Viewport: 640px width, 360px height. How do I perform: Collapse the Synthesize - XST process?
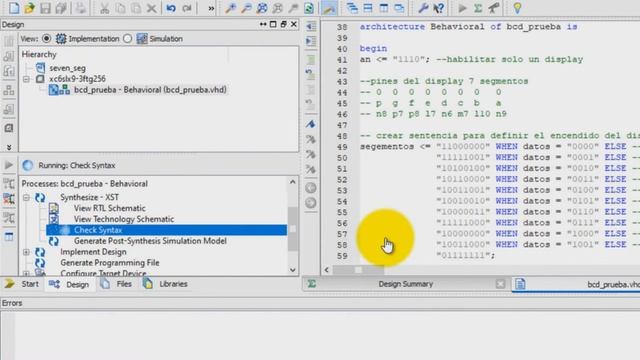(x=27, y=198)
